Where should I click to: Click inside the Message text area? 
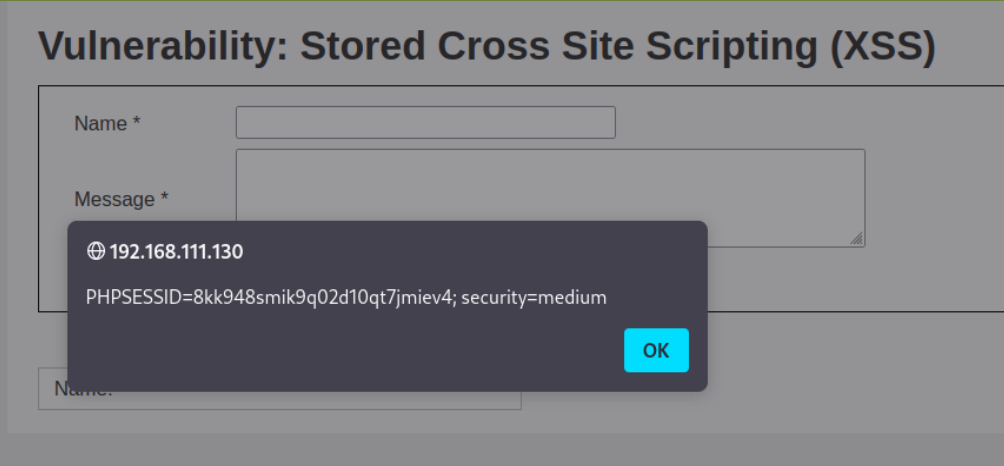[550, 185]
